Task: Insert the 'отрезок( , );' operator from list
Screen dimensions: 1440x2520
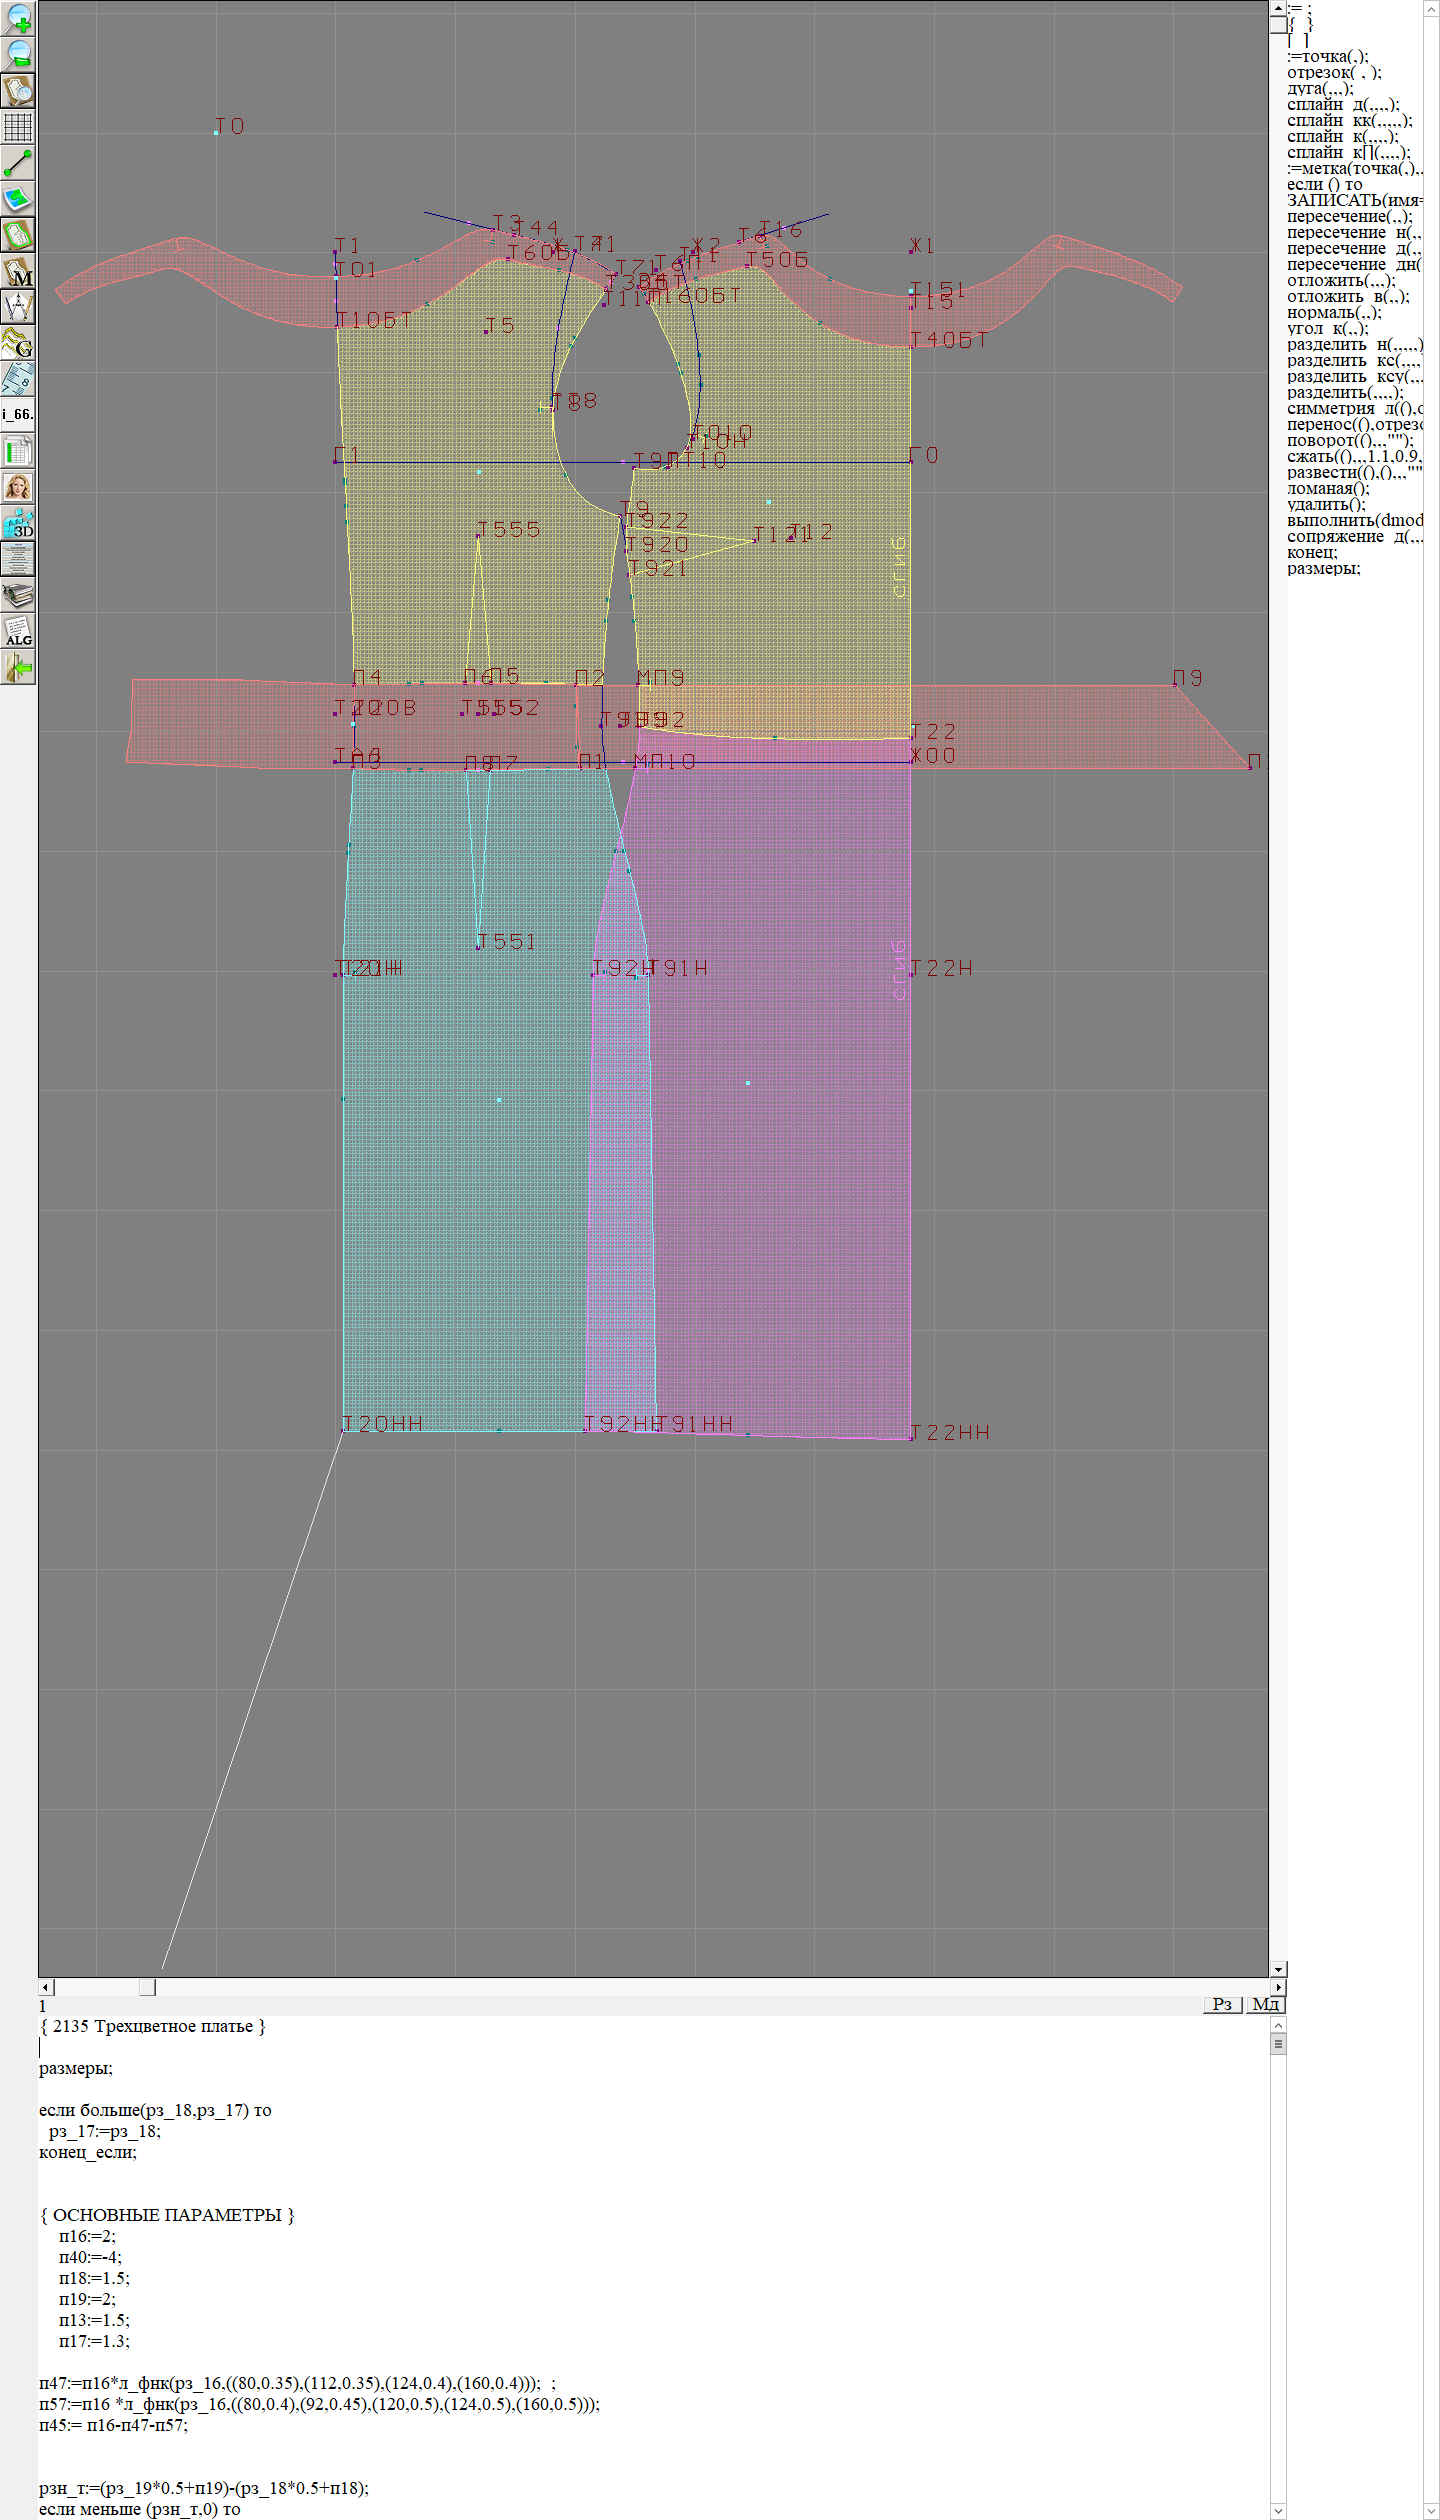Action: (x=1334, y=73)
